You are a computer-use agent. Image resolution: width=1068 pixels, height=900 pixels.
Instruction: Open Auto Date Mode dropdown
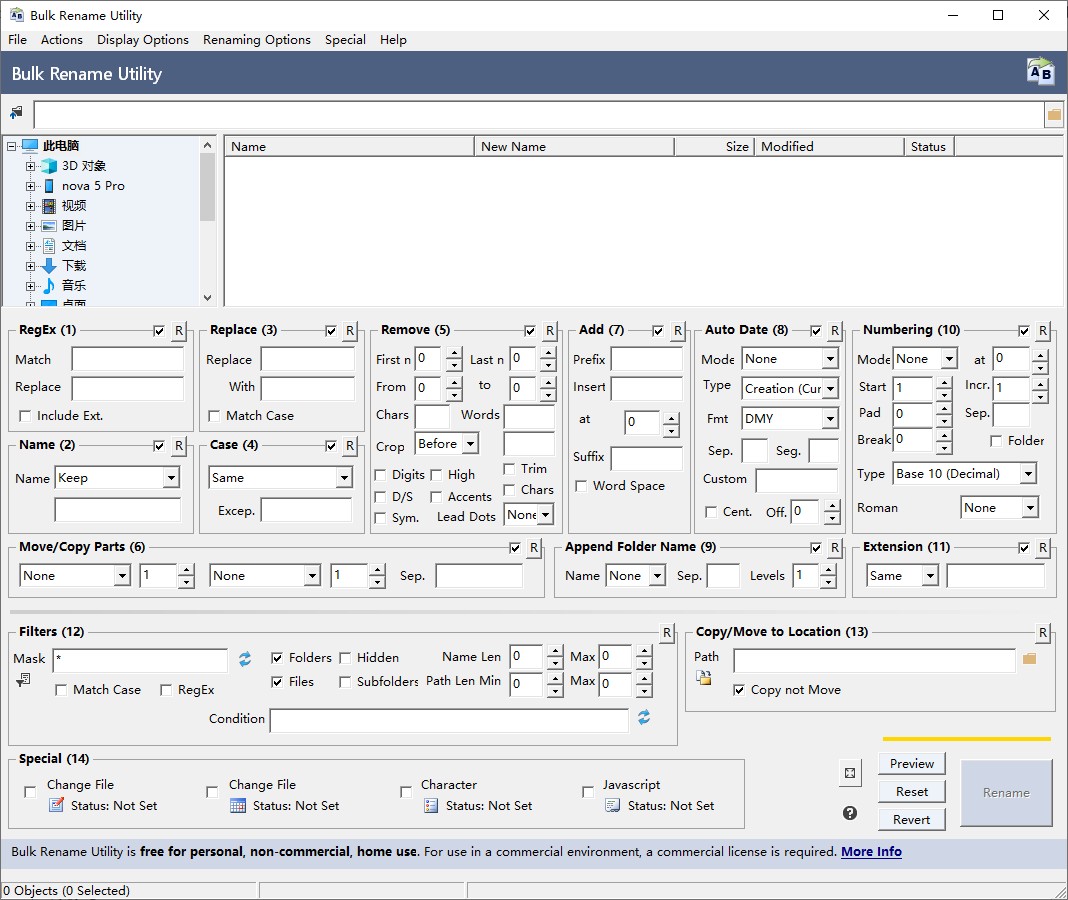point(830,359)
